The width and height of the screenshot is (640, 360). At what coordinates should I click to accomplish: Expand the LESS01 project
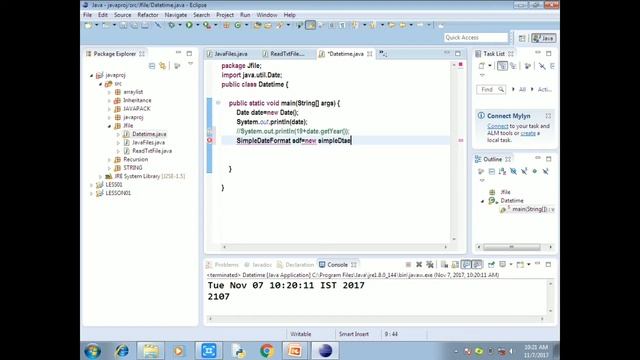tap(91, 185)
